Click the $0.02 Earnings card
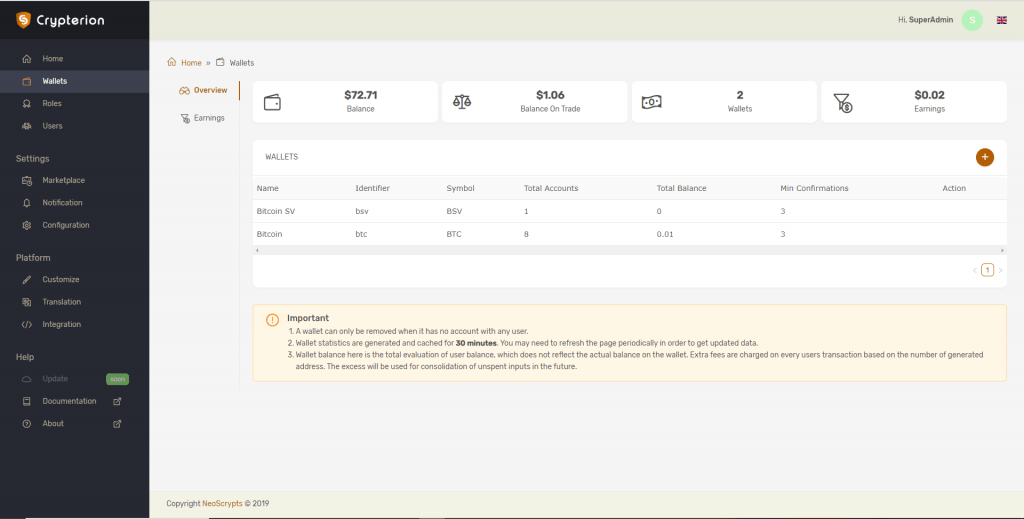Image resolution: width=1024 pixels, height=519 pixels. pyautogui.click(x=914, y=102)
